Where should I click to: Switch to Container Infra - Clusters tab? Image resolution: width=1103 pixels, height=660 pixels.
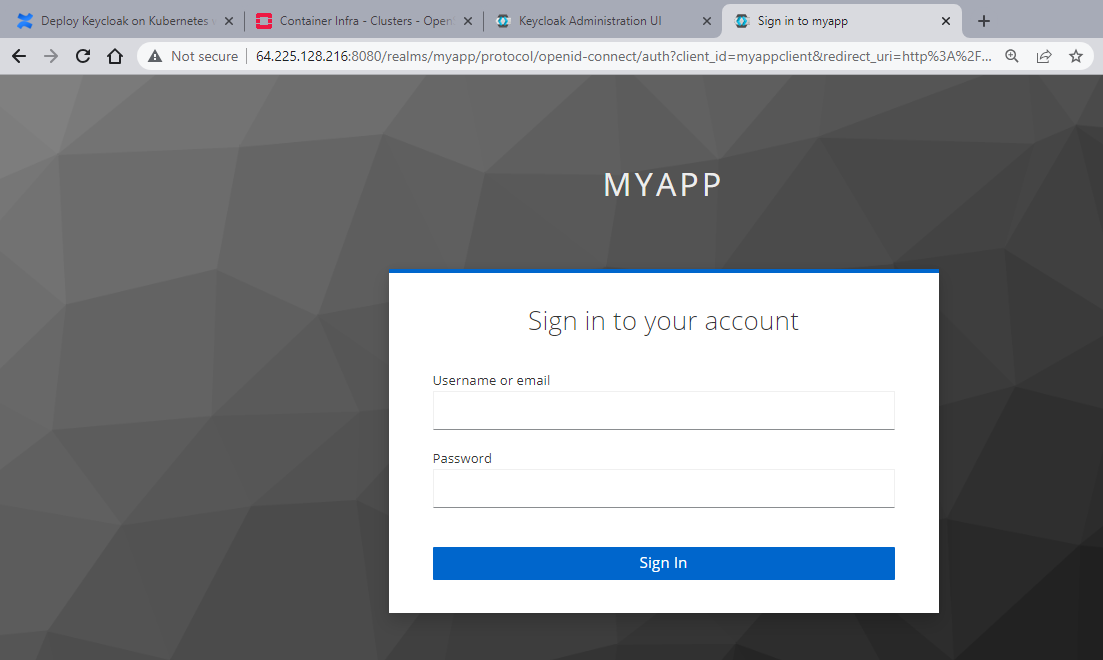pyautogui.click(x=360, y=21)
